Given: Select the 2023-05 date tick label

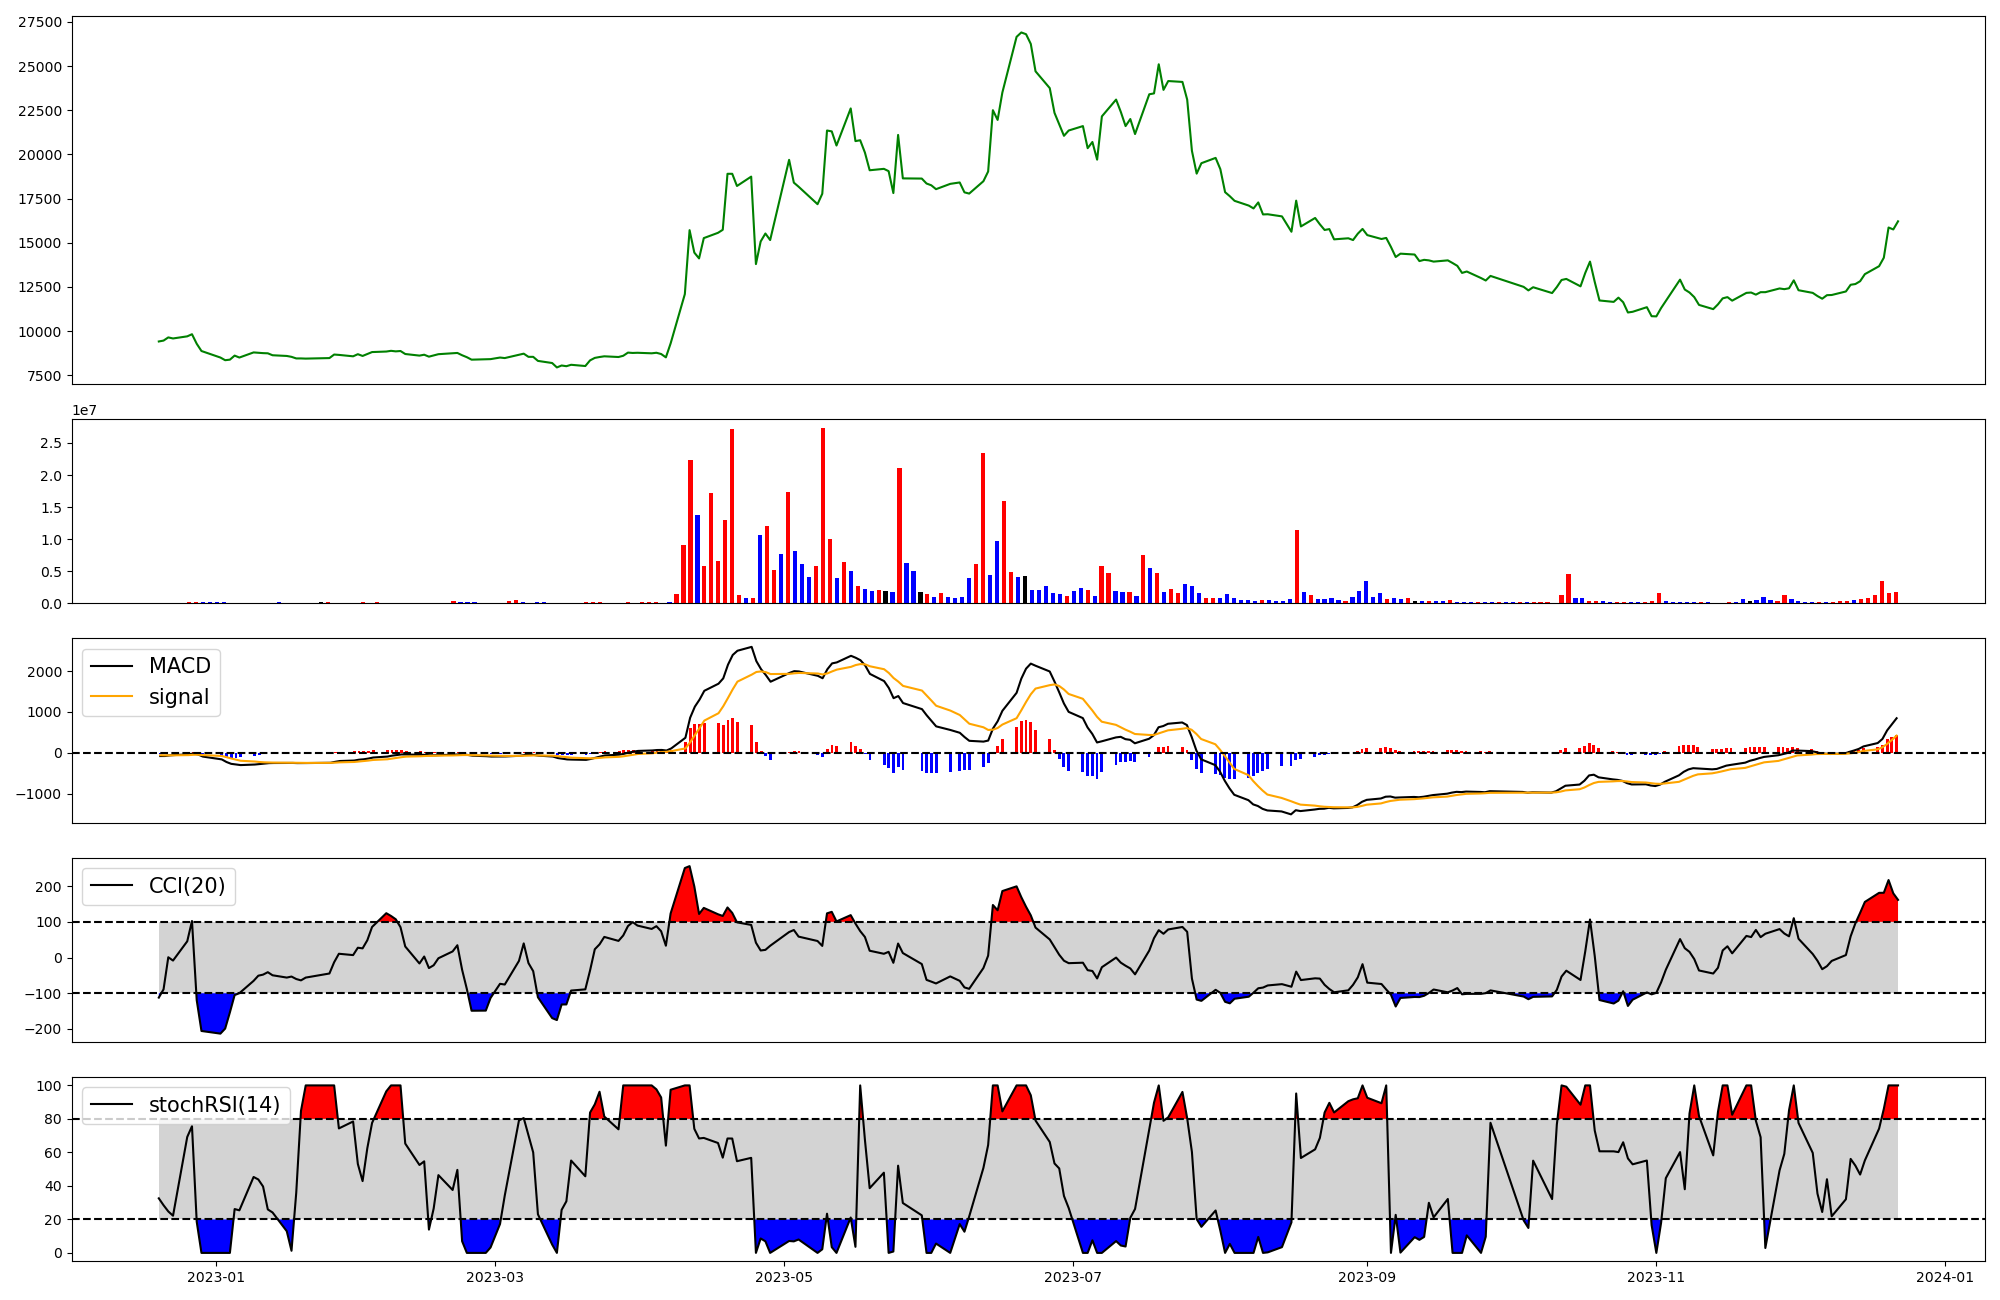Looking at the screenshot, I should (x=784, y=1277).
